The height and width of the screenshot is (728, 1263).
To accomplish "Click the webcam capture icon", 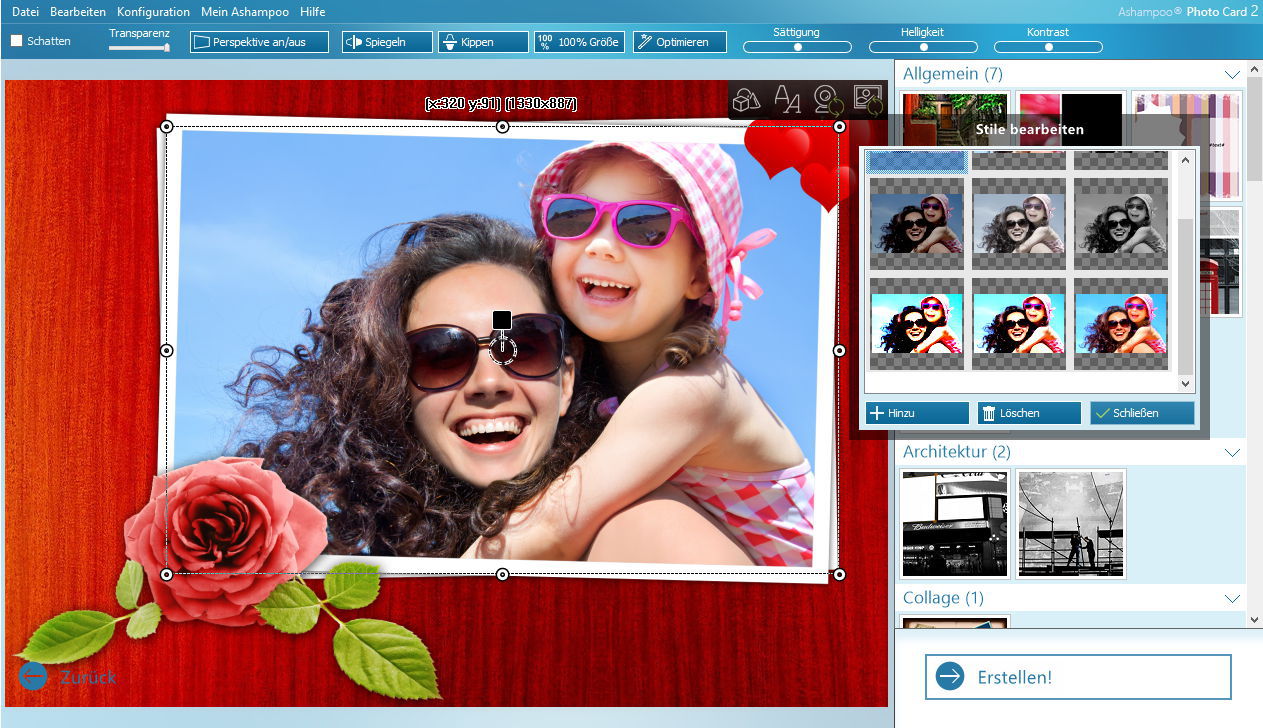I will (x=829, y=99).
